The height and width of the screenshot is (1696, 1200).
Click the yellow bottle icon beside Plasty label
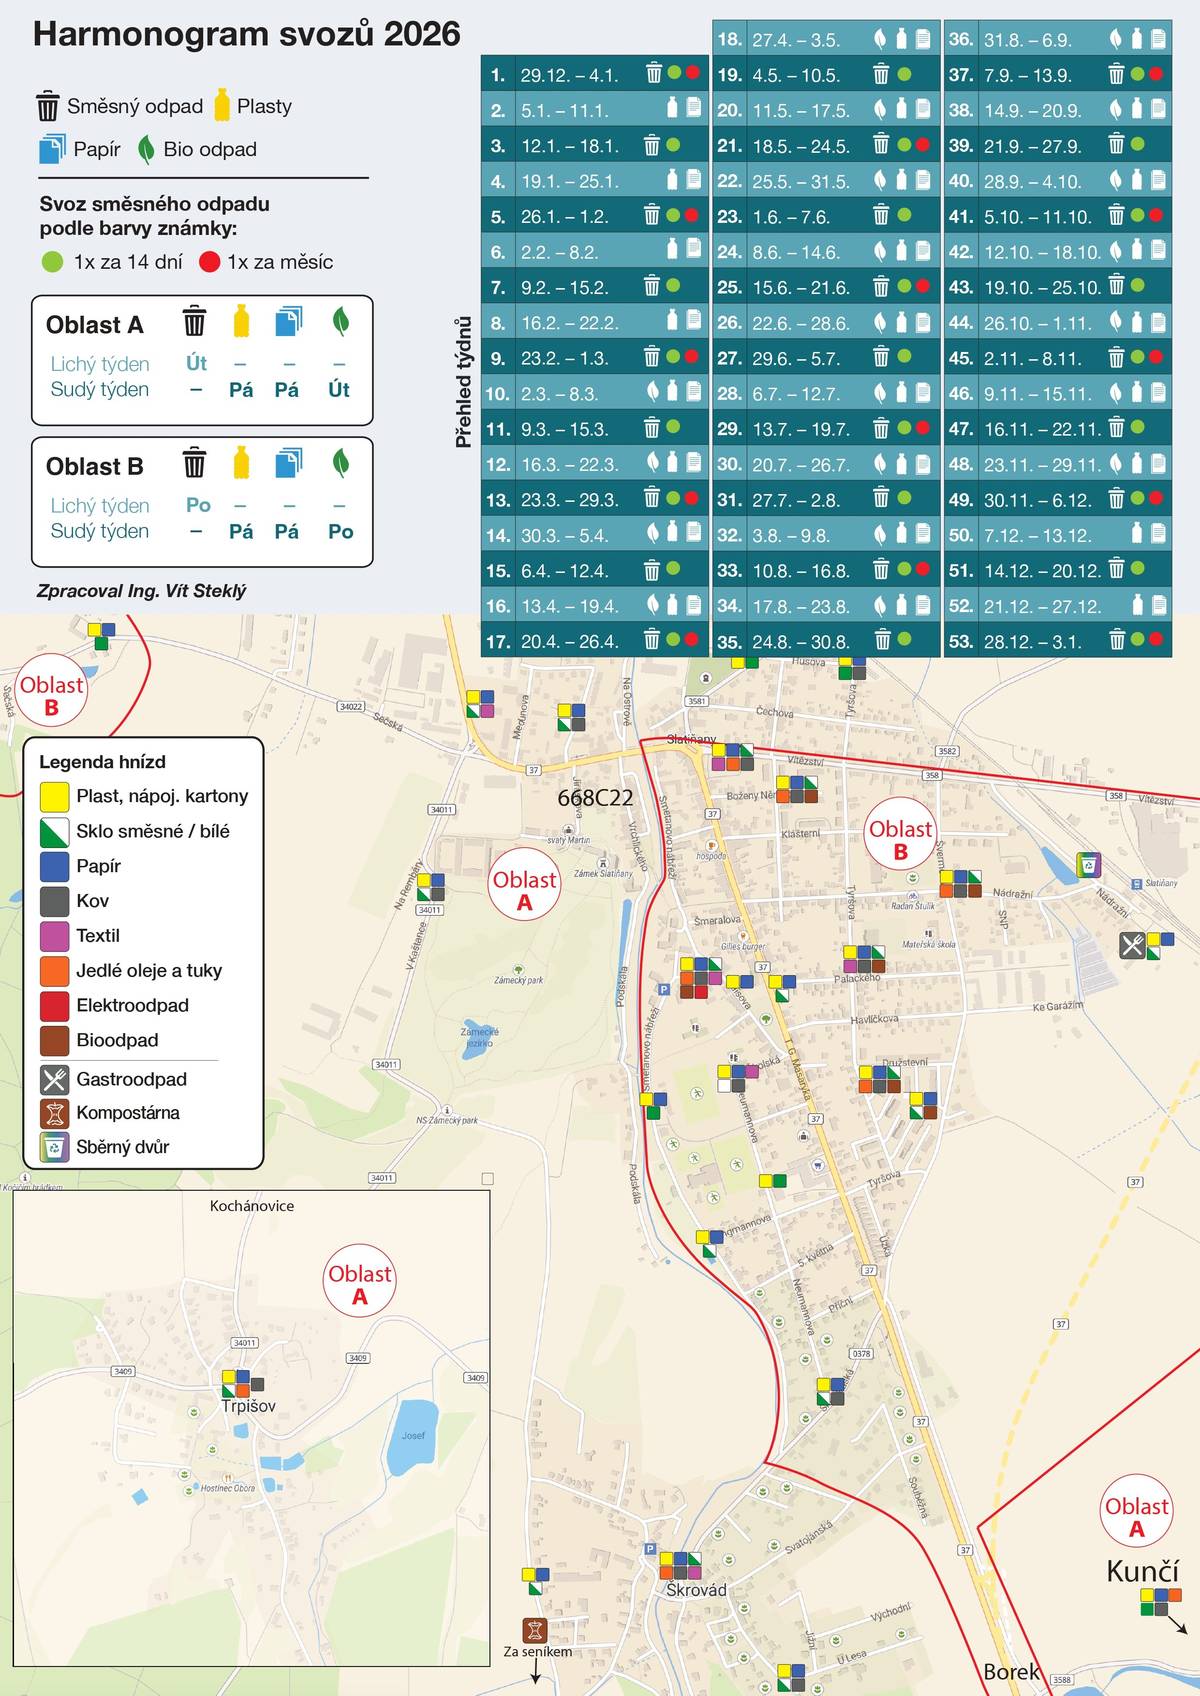click(221, 105)
